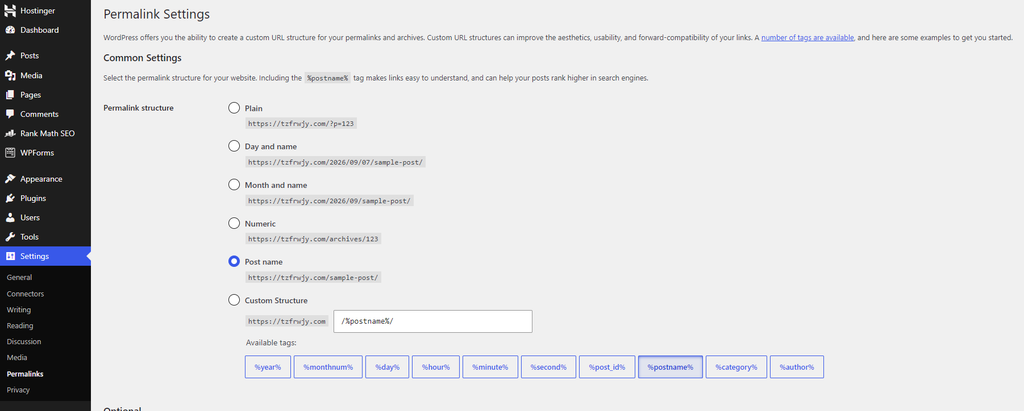Image resolution: width=1024 pixels, height=411 pixels.
Task: Open the Discussion settings submenu
Action: tap(24, 342)
